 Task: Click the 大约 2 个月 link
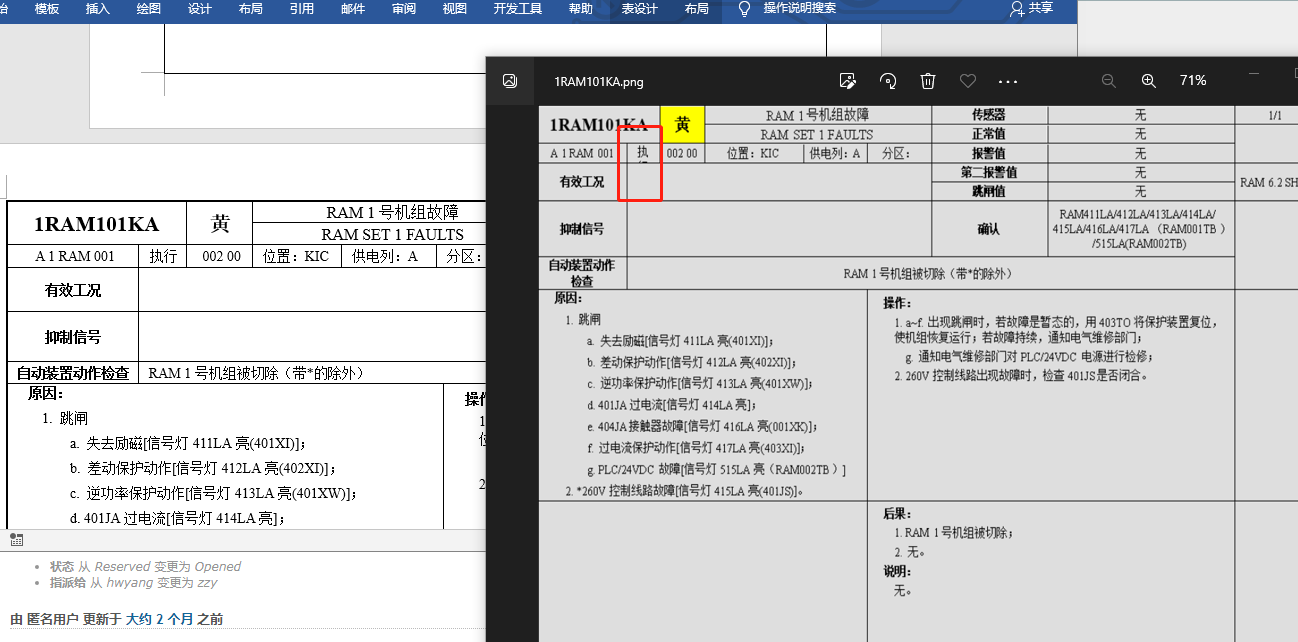(x=159, y=619)
